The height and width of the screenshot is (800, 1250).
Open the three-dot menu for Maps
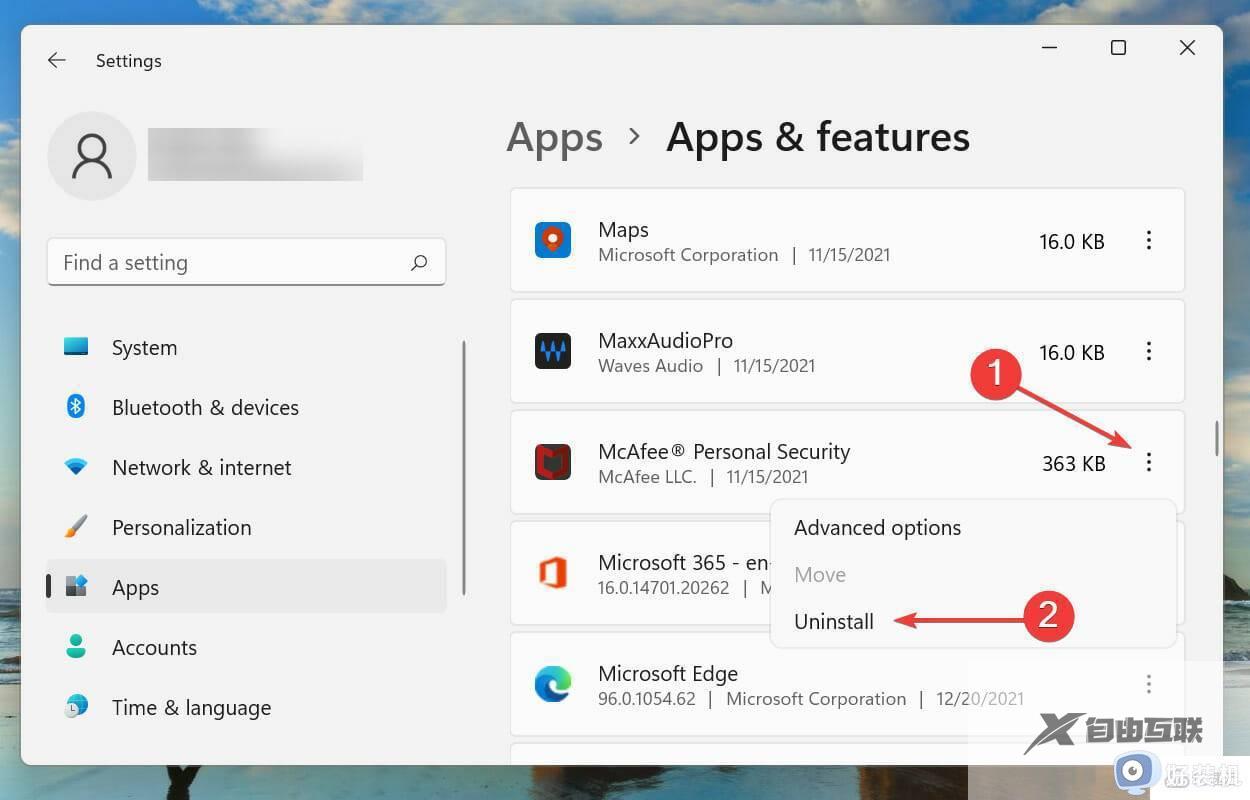[1149, 241]
